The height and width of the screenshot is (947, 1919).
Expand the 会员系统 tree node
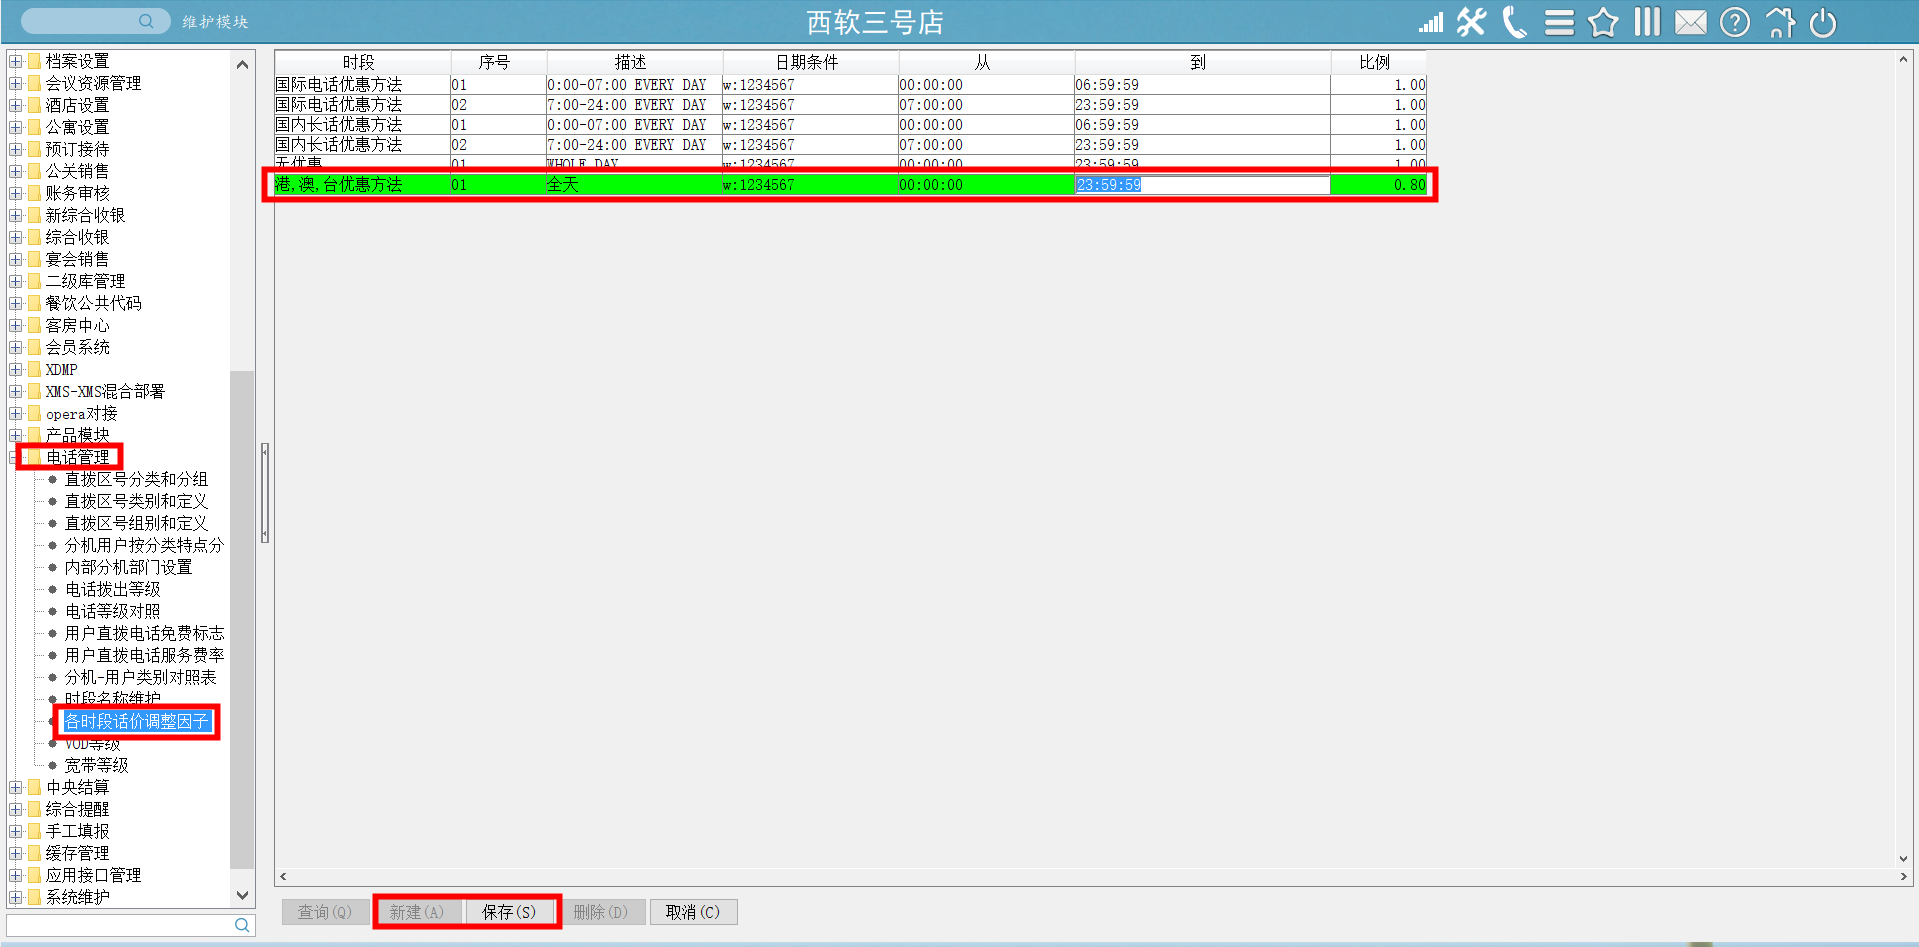click(16, 347)
